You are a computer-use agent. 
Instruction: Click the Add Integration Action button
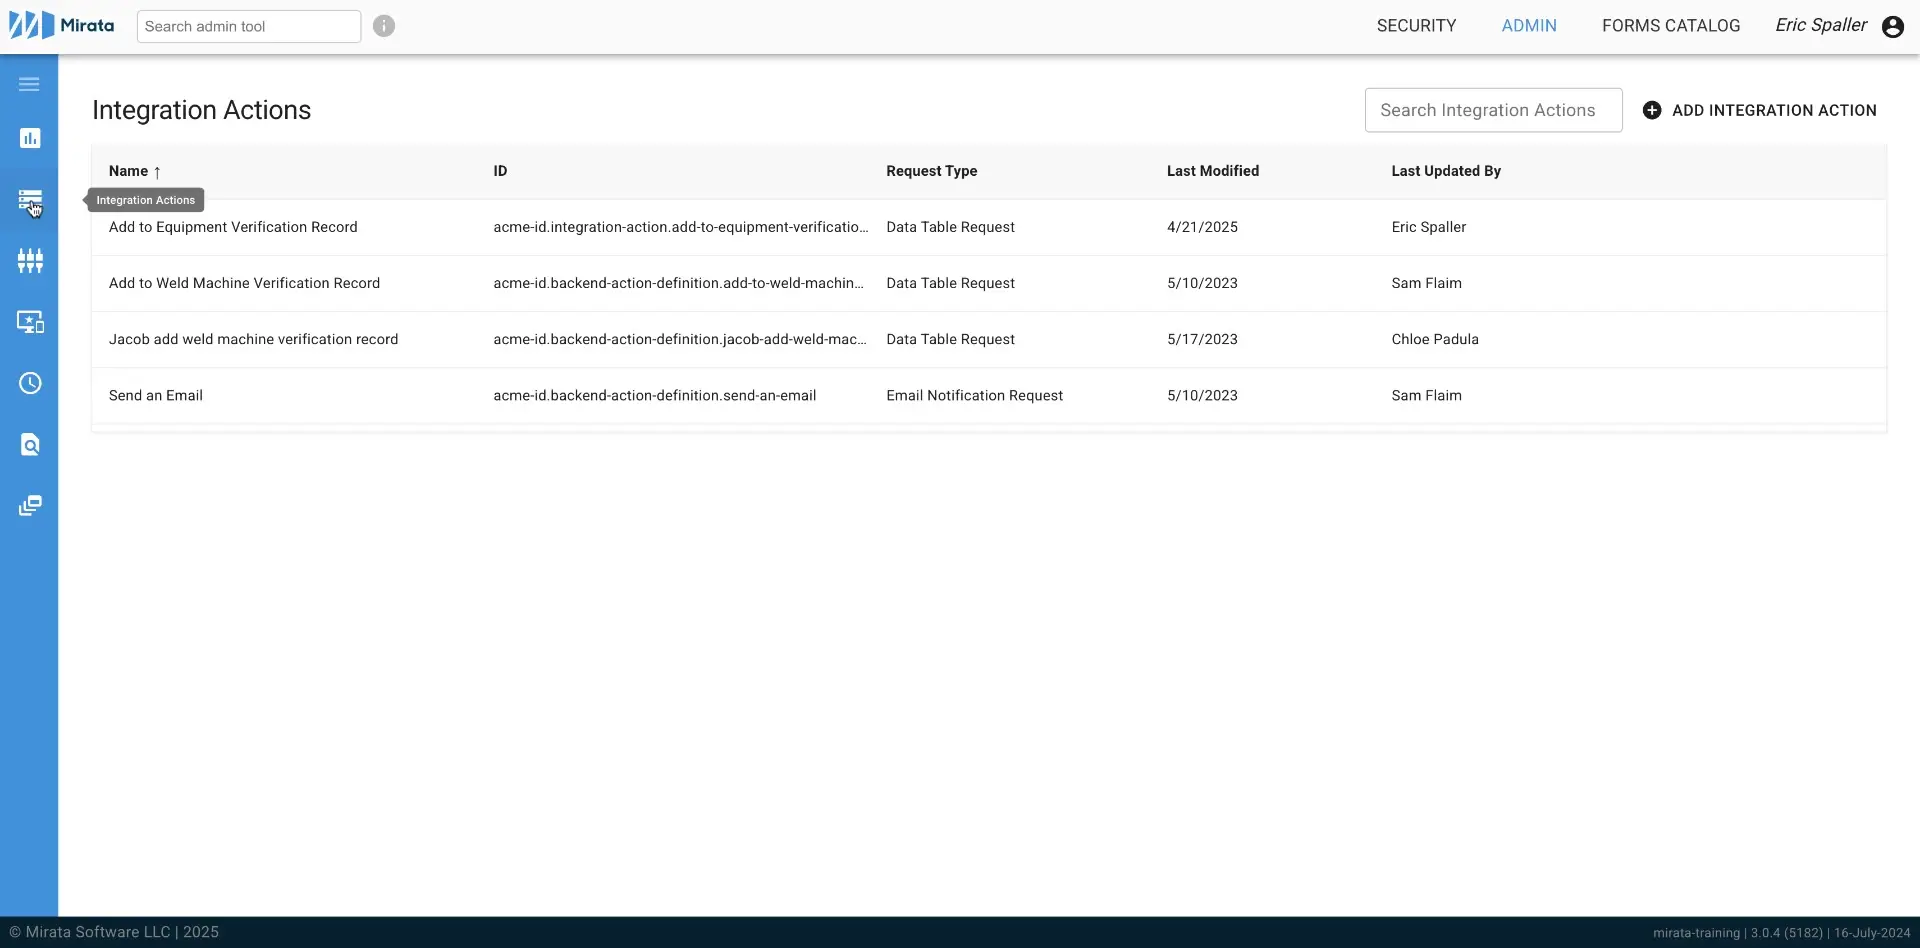(x=1775, y=110)
